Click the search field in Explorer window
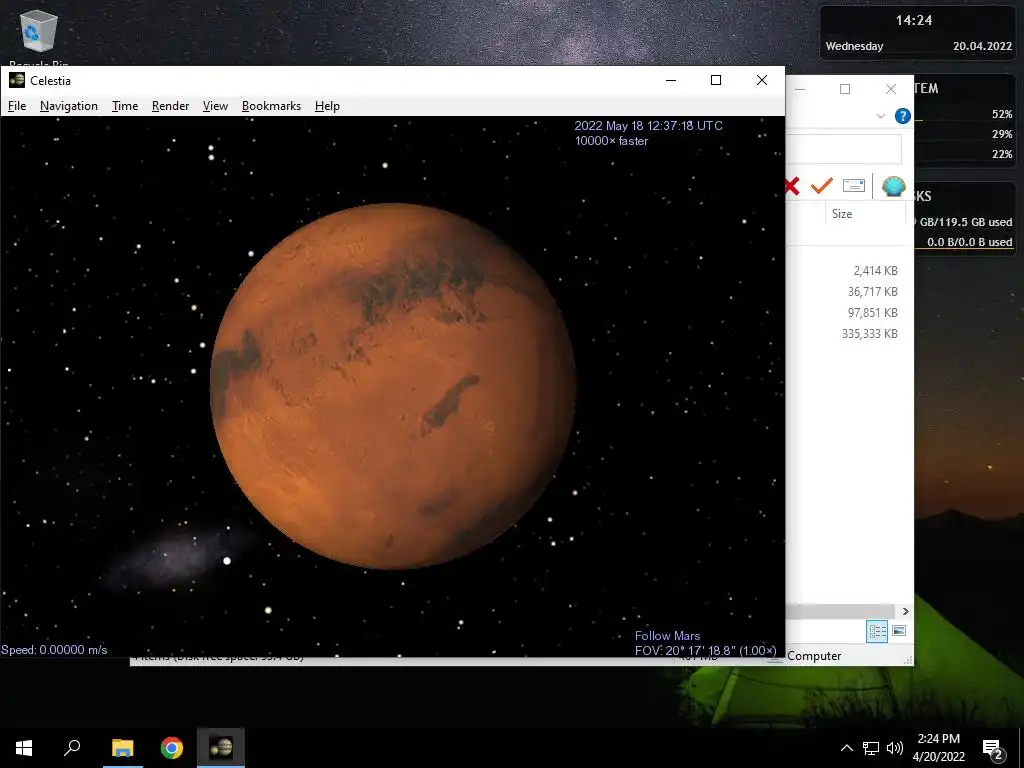Viewport: 1024px width, 768px height. coord(843,149)
